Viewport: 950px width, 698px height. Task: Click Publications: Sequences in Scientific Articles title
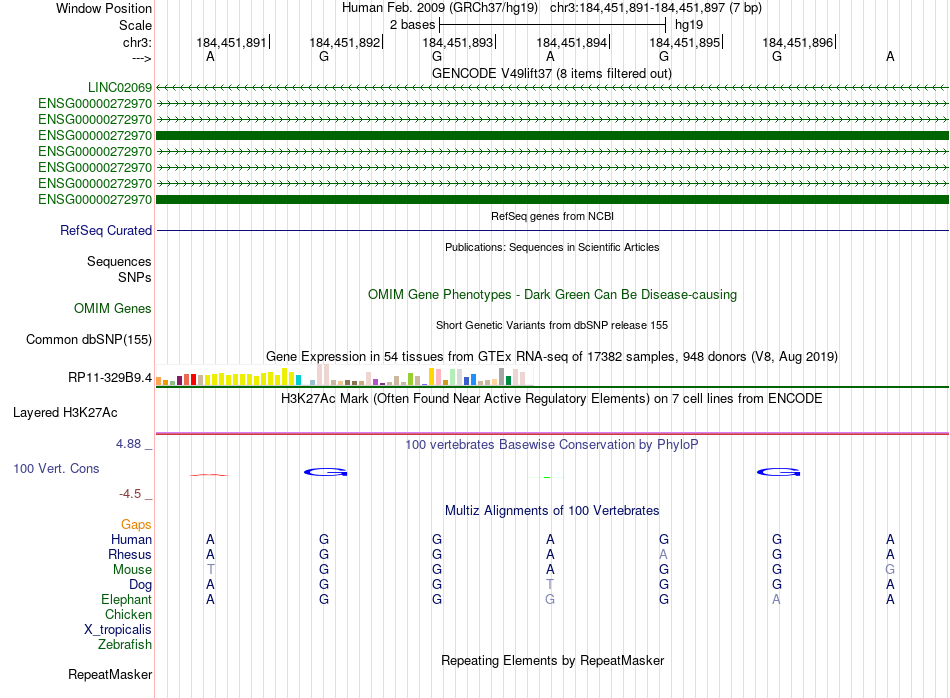point(552,247)
